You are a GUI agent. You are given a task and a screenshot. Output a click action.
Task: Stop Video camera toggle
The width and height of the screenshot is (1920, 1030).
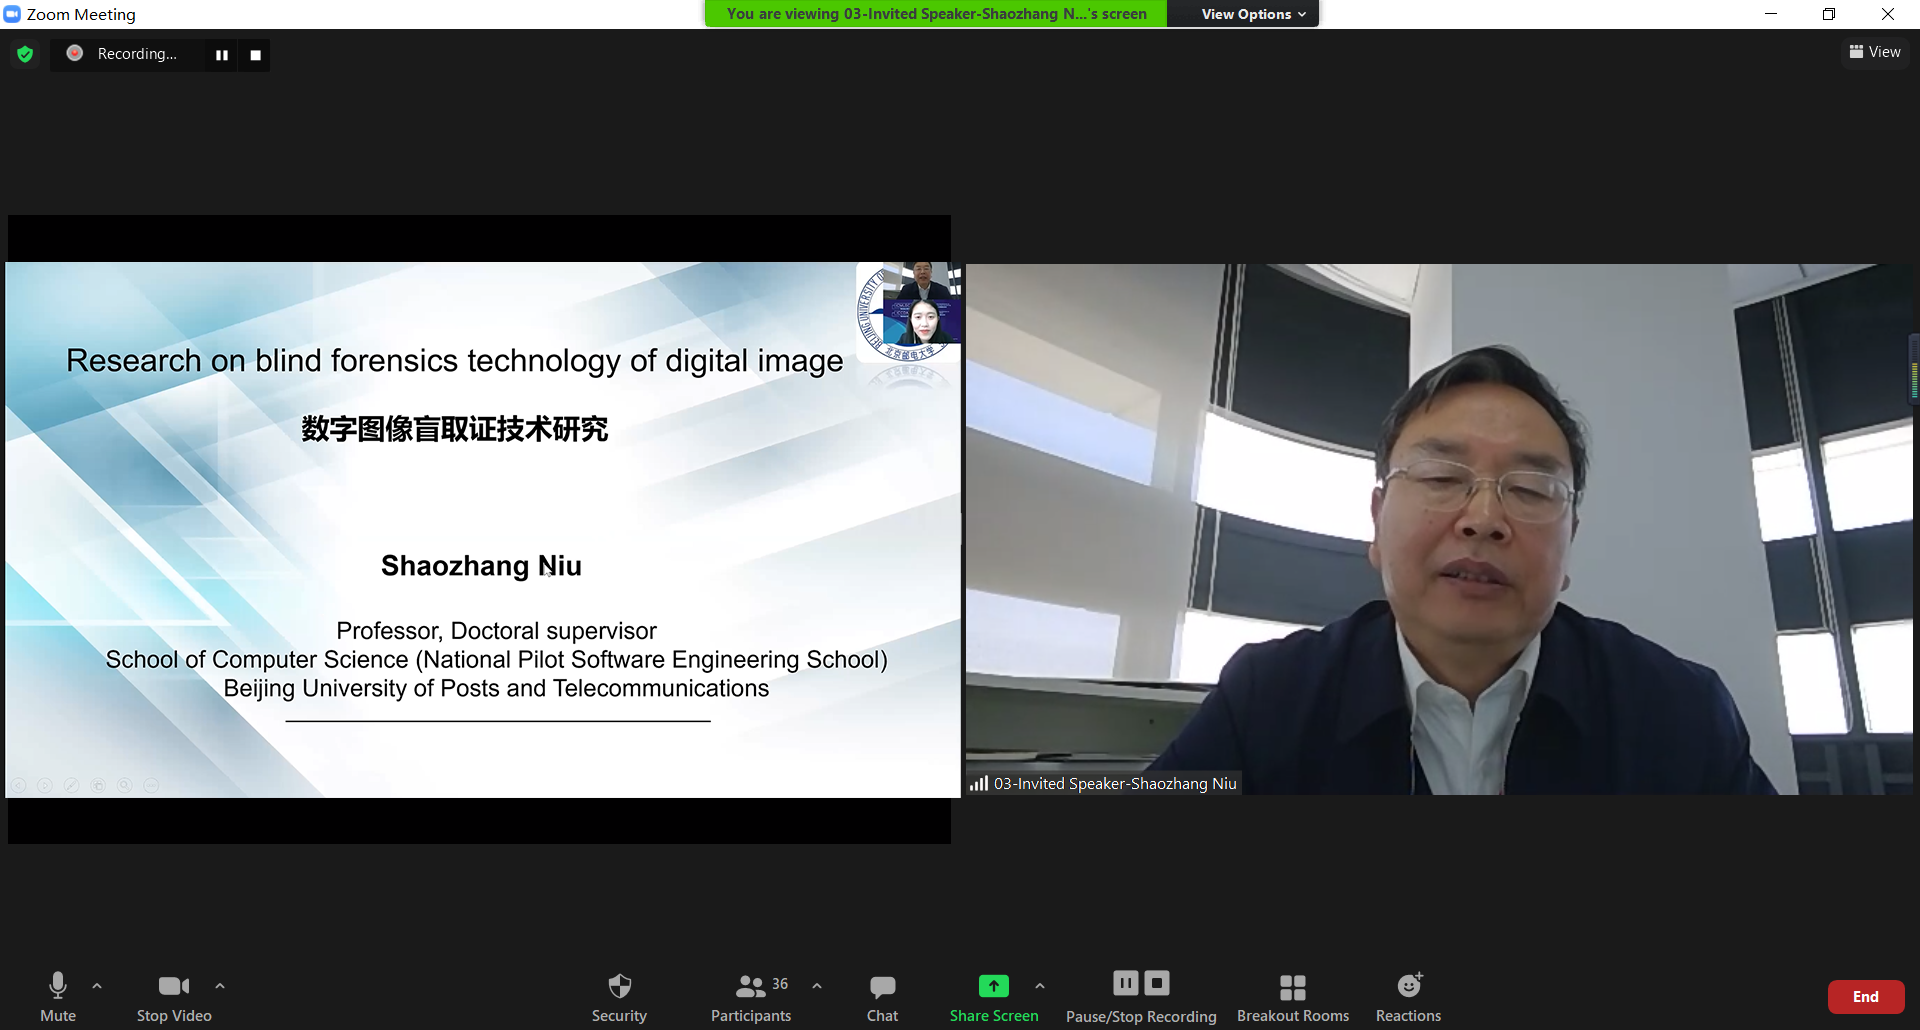[x=174, y=997]
